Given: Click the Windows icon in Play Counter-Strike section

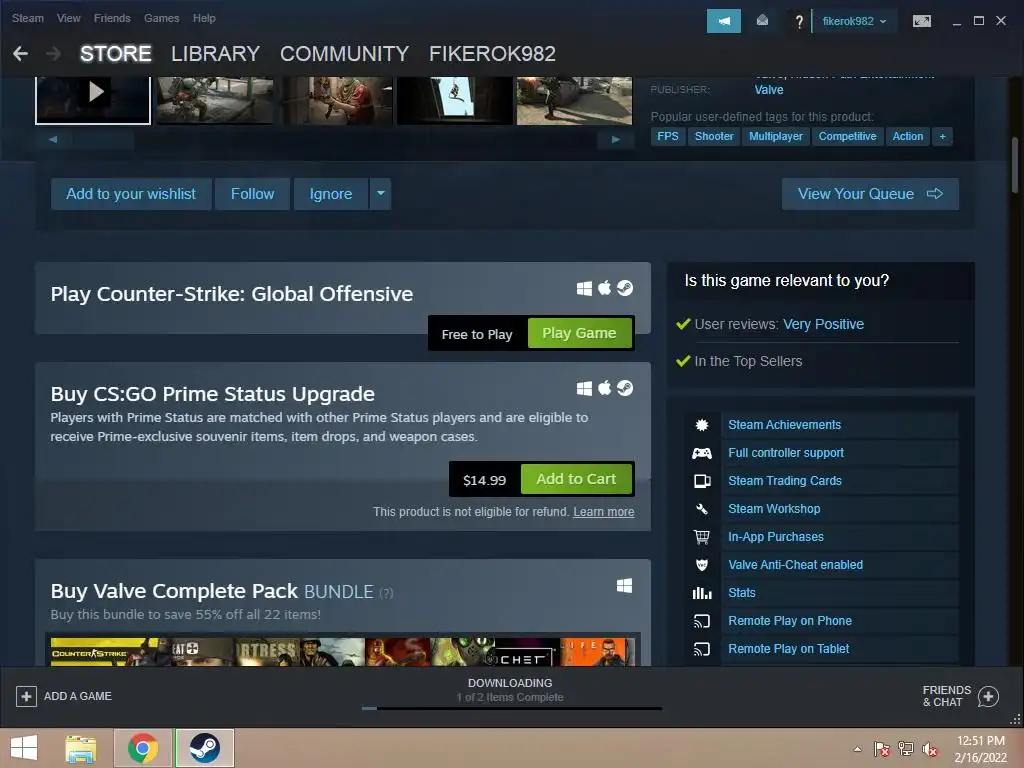Looking at the screenshot, I should (584, 288).
